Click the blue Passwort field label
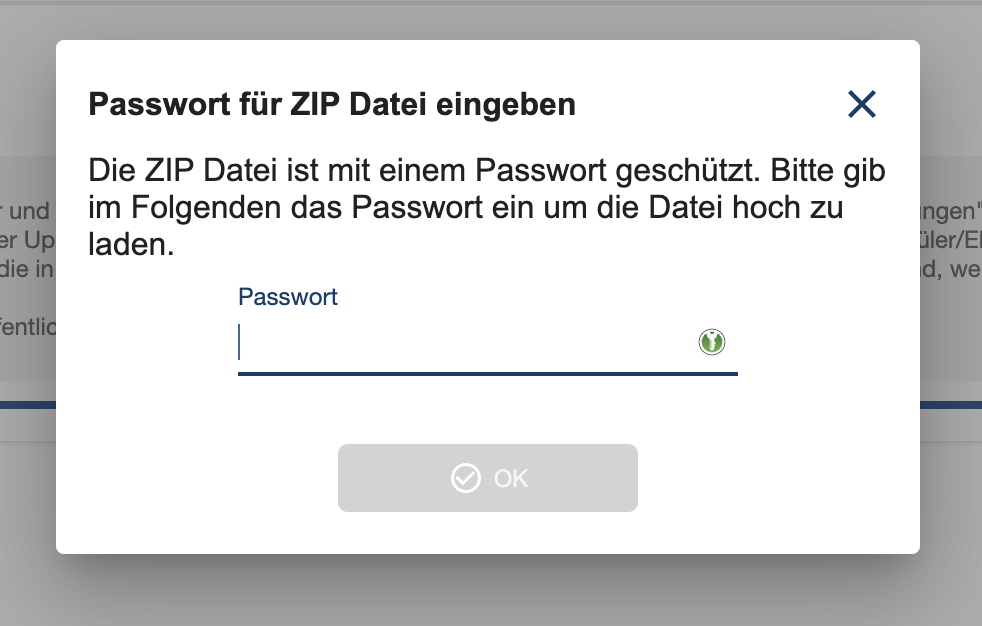The image size is (982, 626). click(x=287, y=297)
